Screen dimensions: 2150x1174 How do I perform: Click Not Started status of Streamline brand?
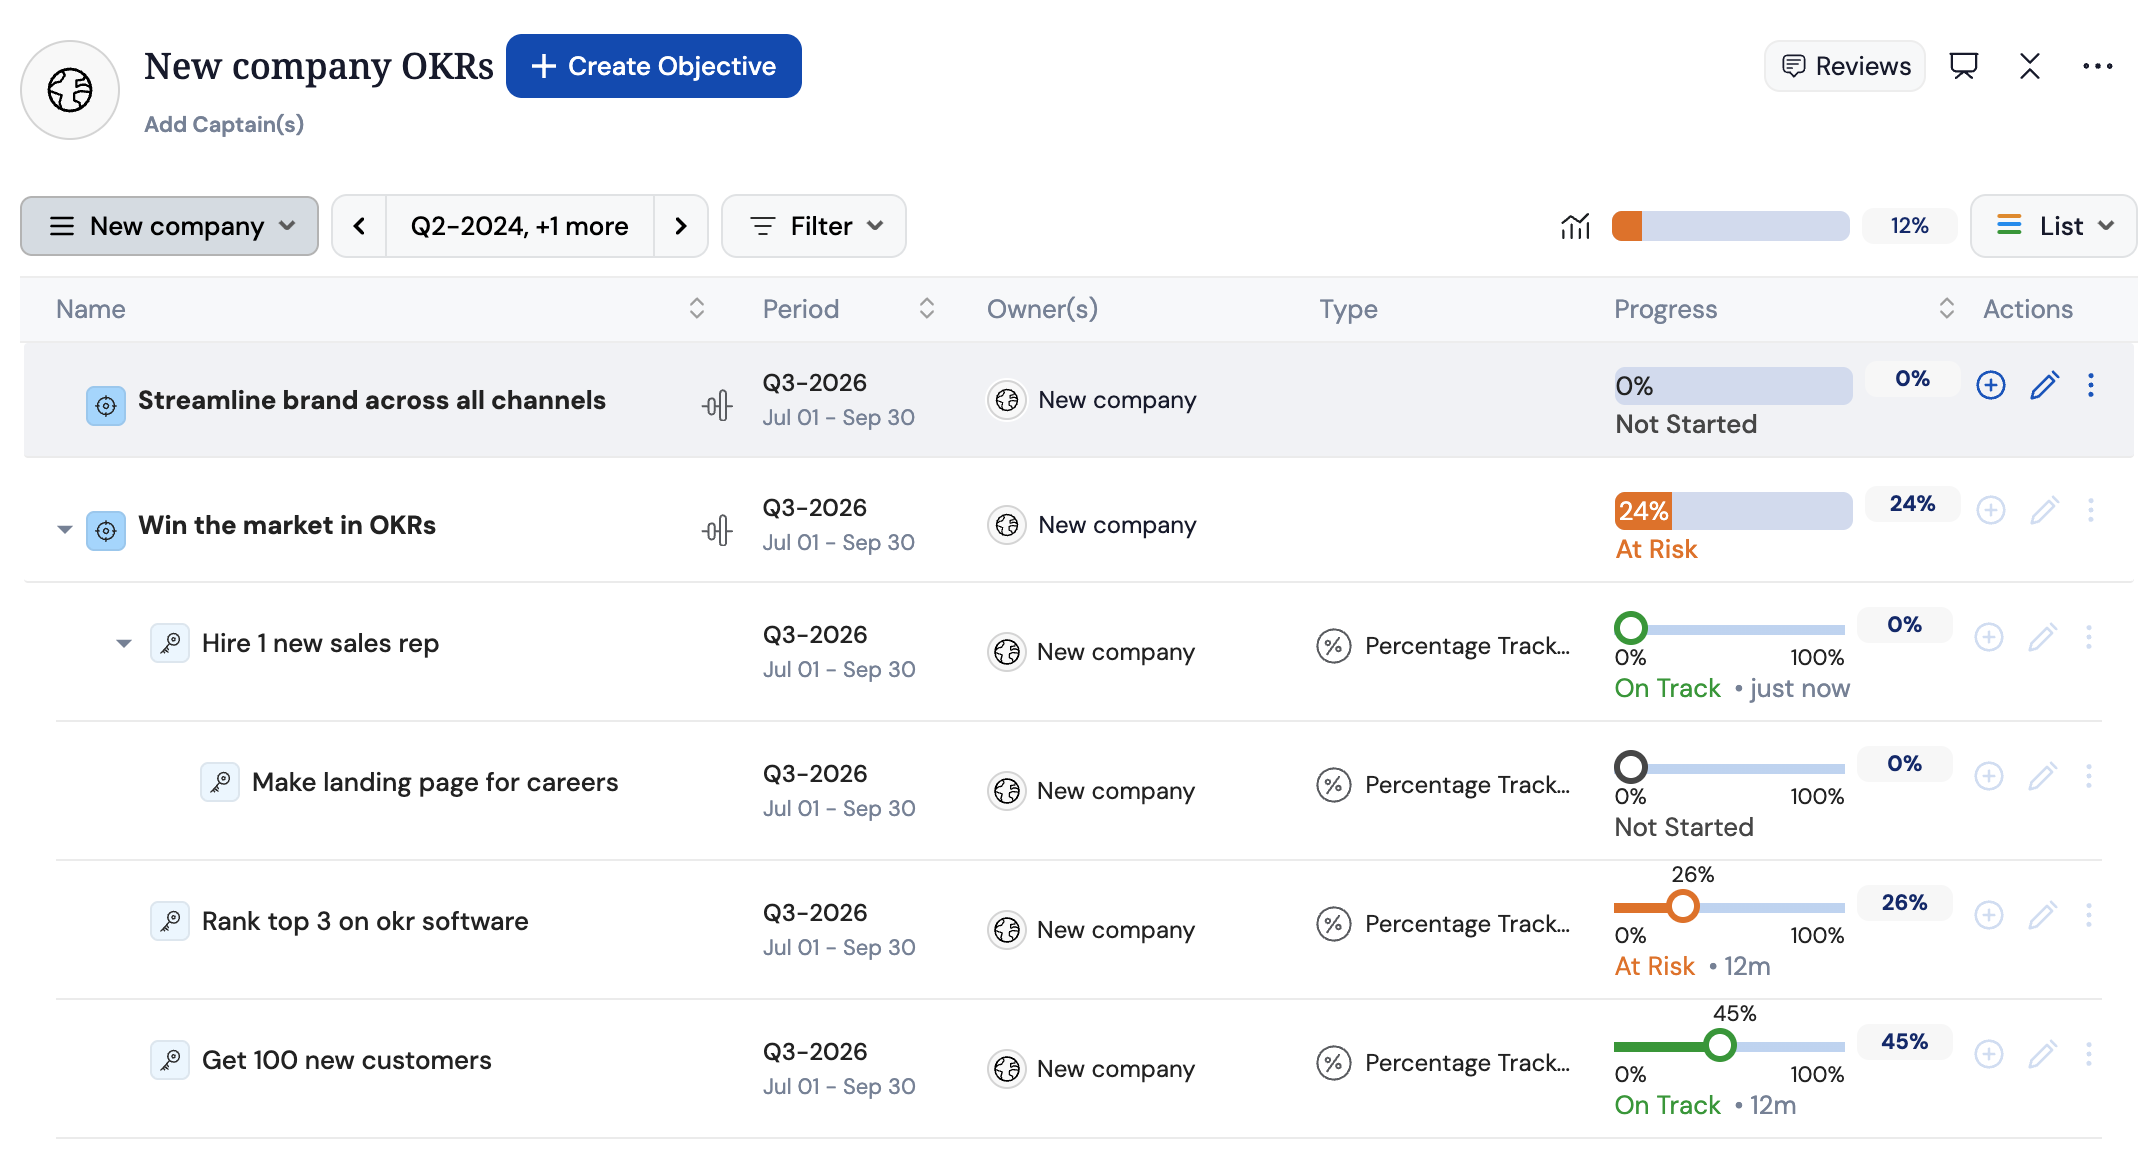tap(1686, 424)
